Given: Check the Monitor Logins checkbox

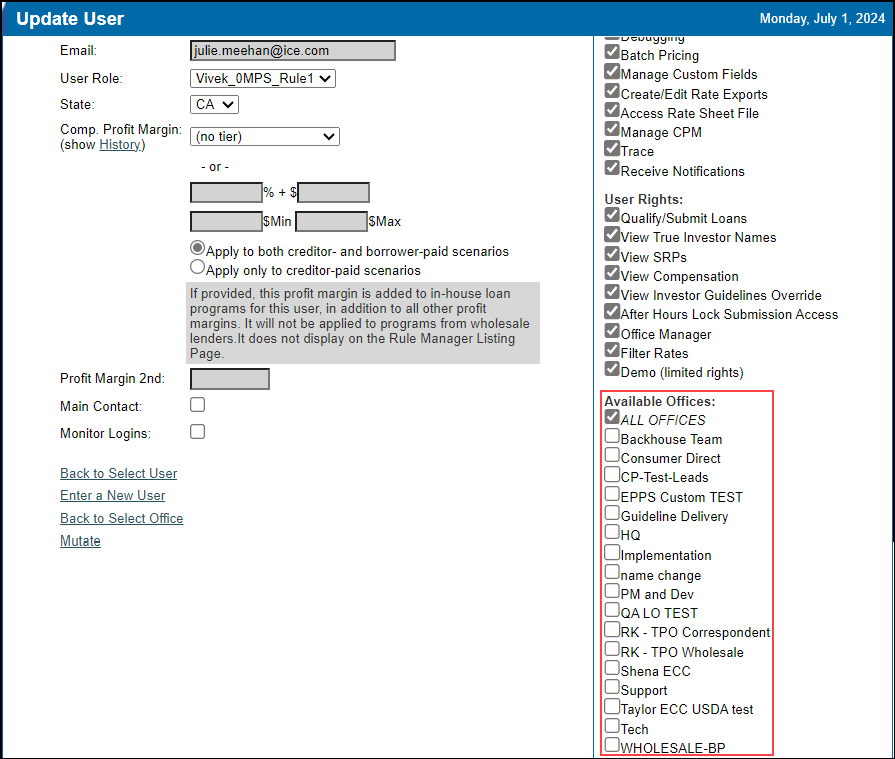Looking at the screenshot, I should 197,431.
